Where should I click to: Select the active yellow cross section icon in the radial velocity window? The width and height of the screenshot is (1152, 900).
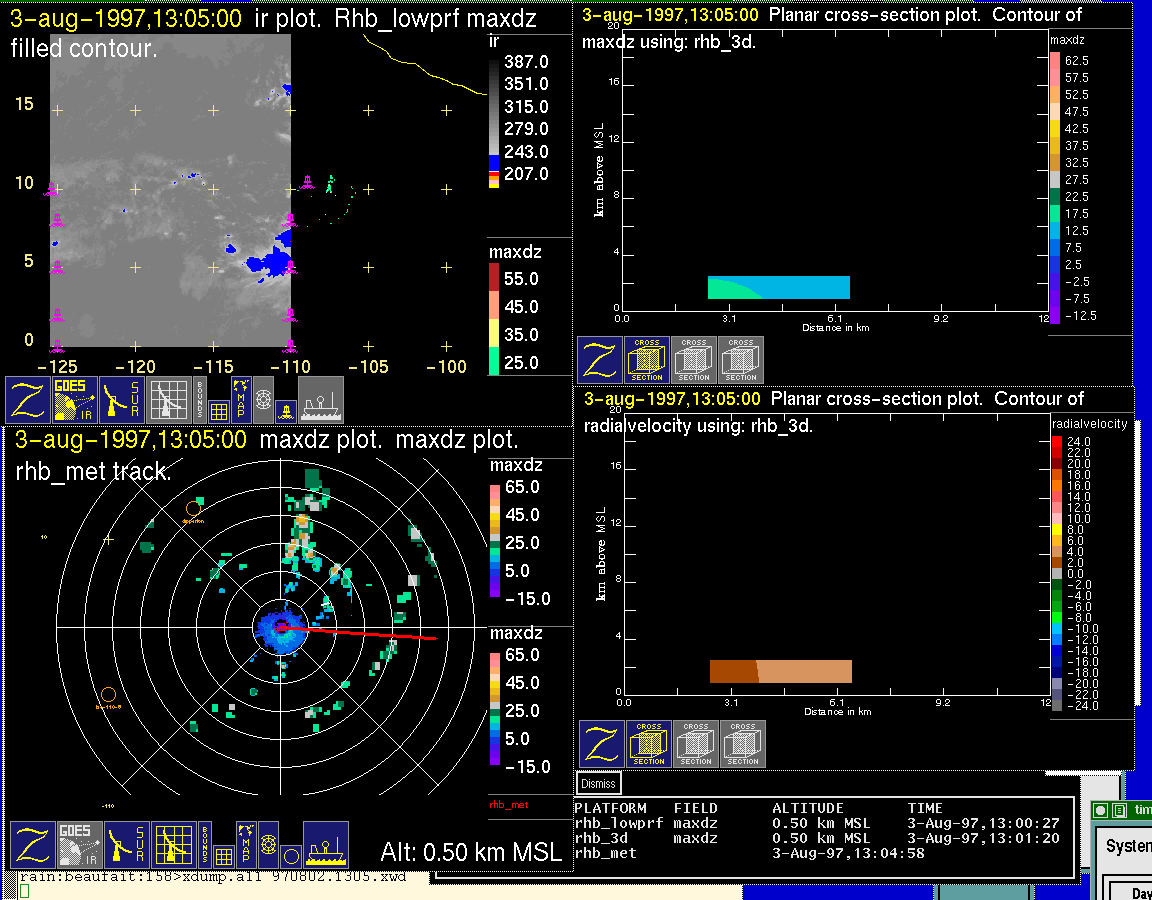click(x=648, y=744)
